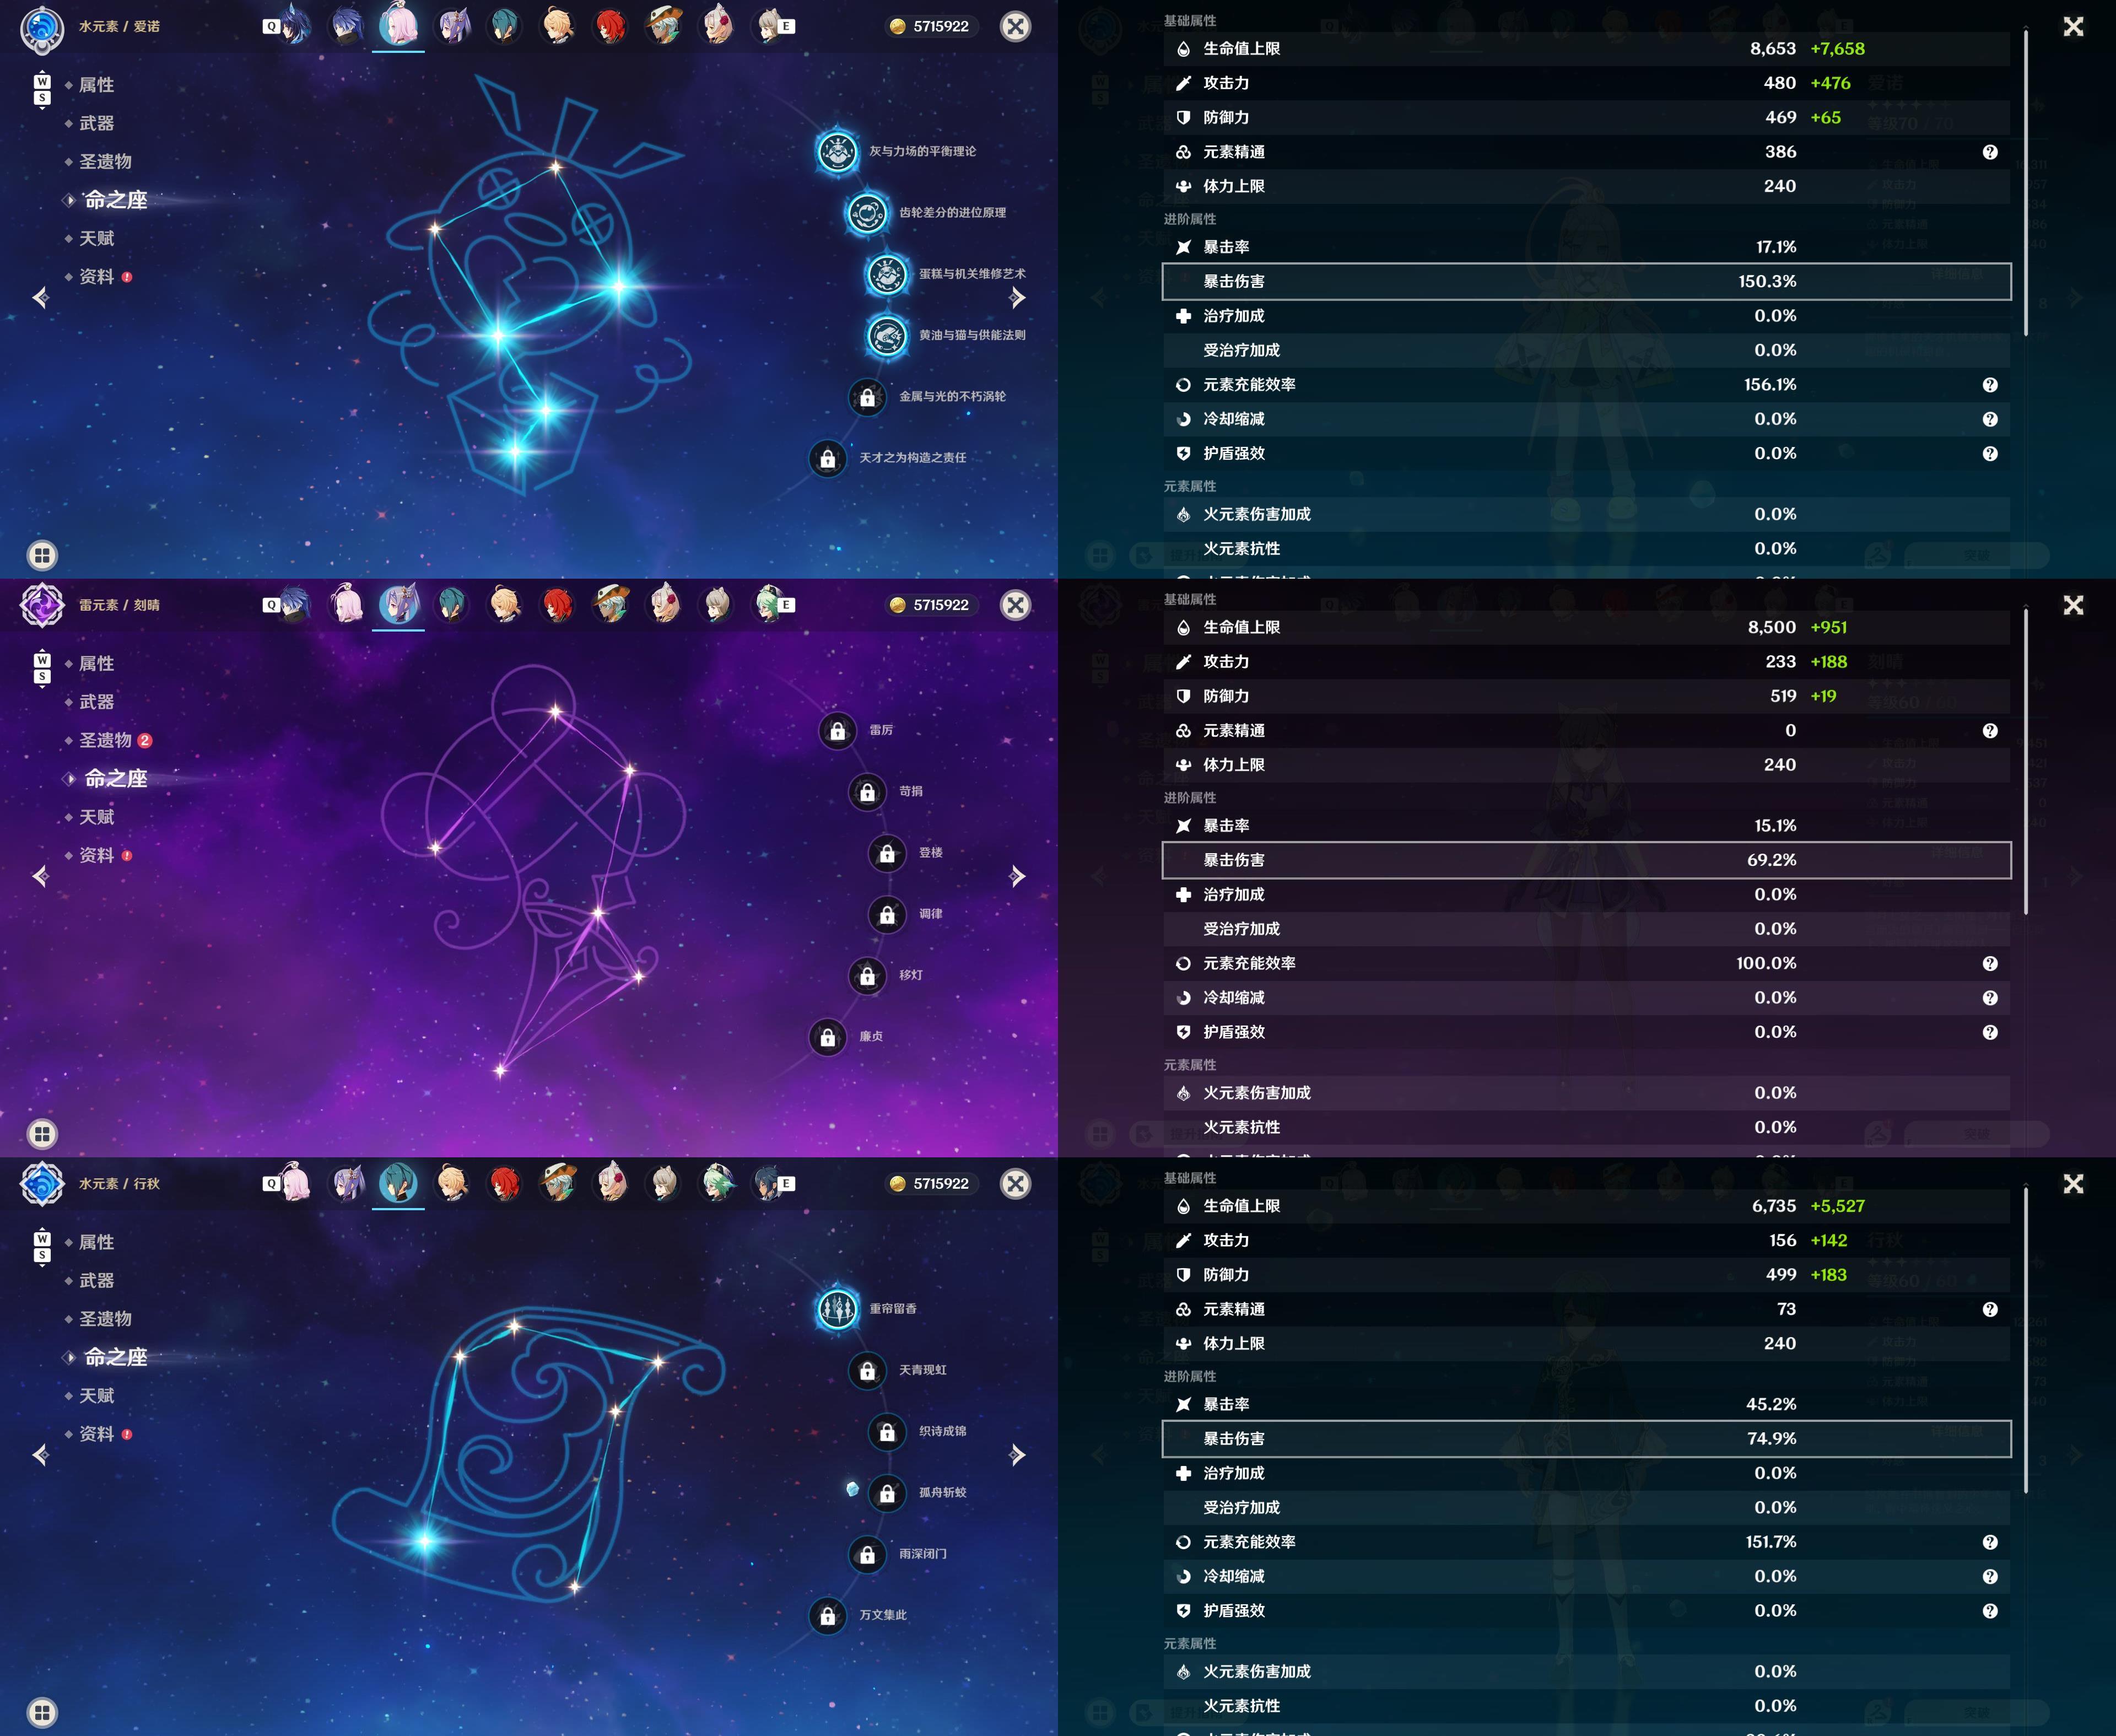The image size is (2116, 1736).
Task: Click the 暴击伤害 row showing 74.9%
Action: [1586, 1439]
